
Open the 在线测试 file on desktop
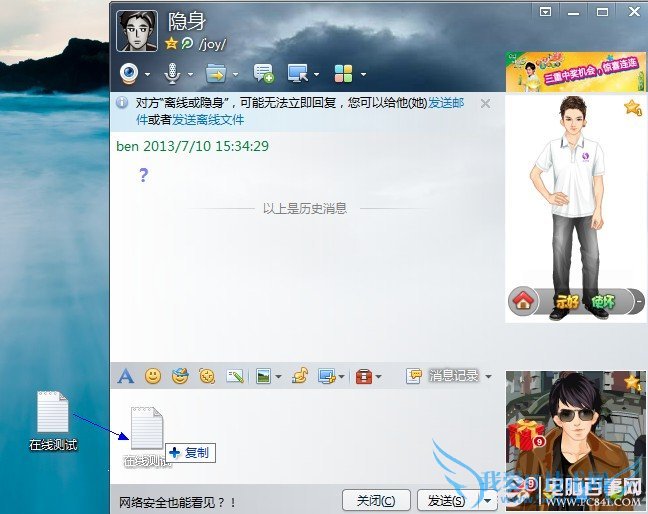53,421
